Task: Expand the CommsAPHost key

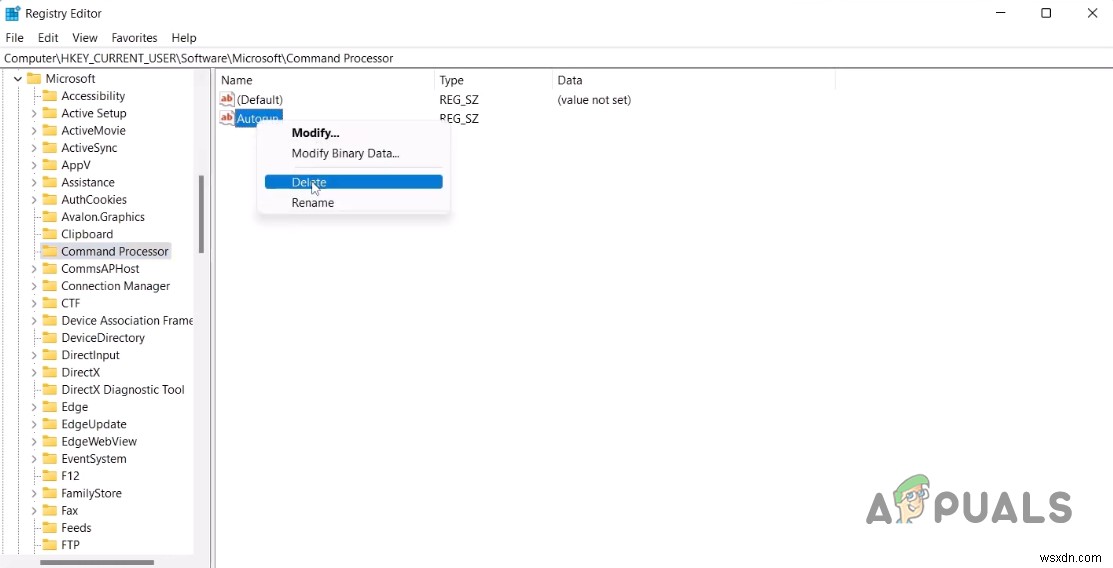Action: click(x=33, y=268)
